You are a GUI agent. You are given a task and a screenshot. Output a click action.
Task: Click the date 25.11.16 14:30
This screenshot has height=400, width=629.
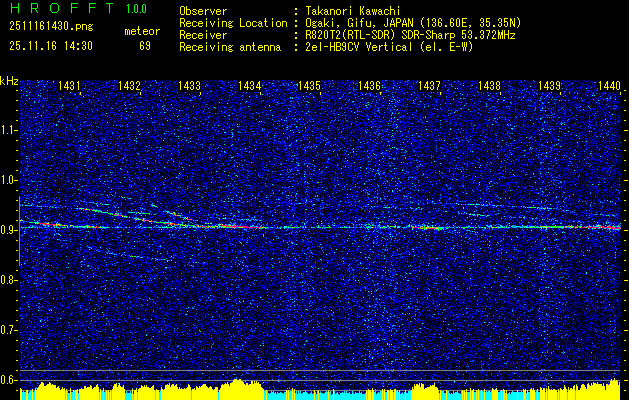point(51,46)
